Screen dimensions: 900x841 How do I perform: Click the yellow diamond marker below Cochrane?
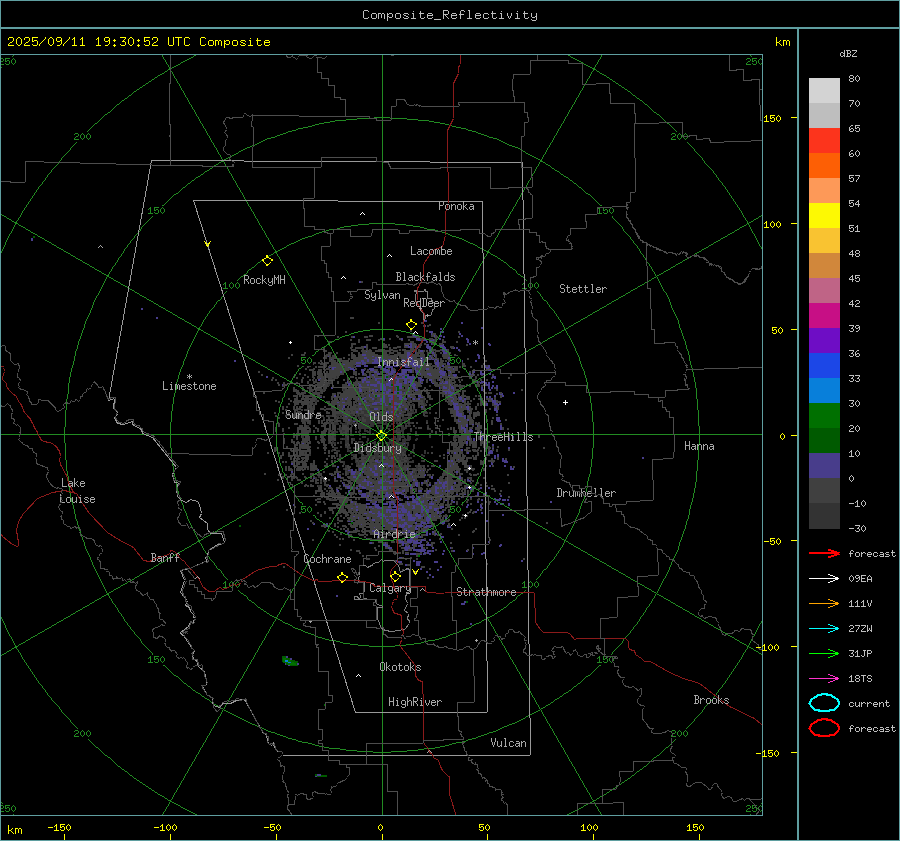click(x=342, y=577)
